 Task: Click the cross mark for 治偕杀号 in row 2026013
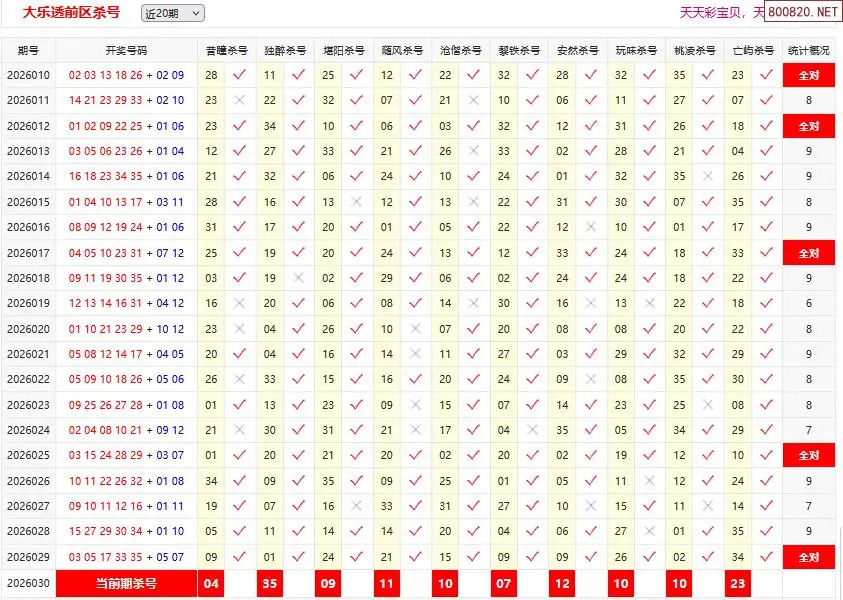[474, 151]
